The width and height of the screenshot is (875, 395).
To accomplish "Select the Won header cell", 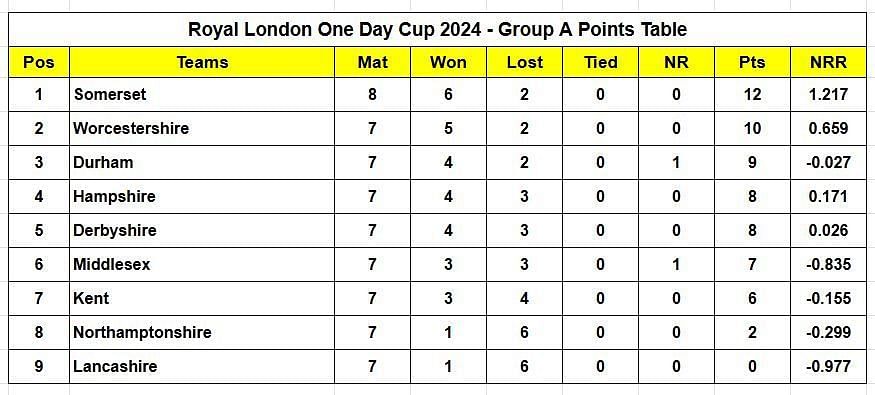I will pyautogui.click(x=449, y=62).
